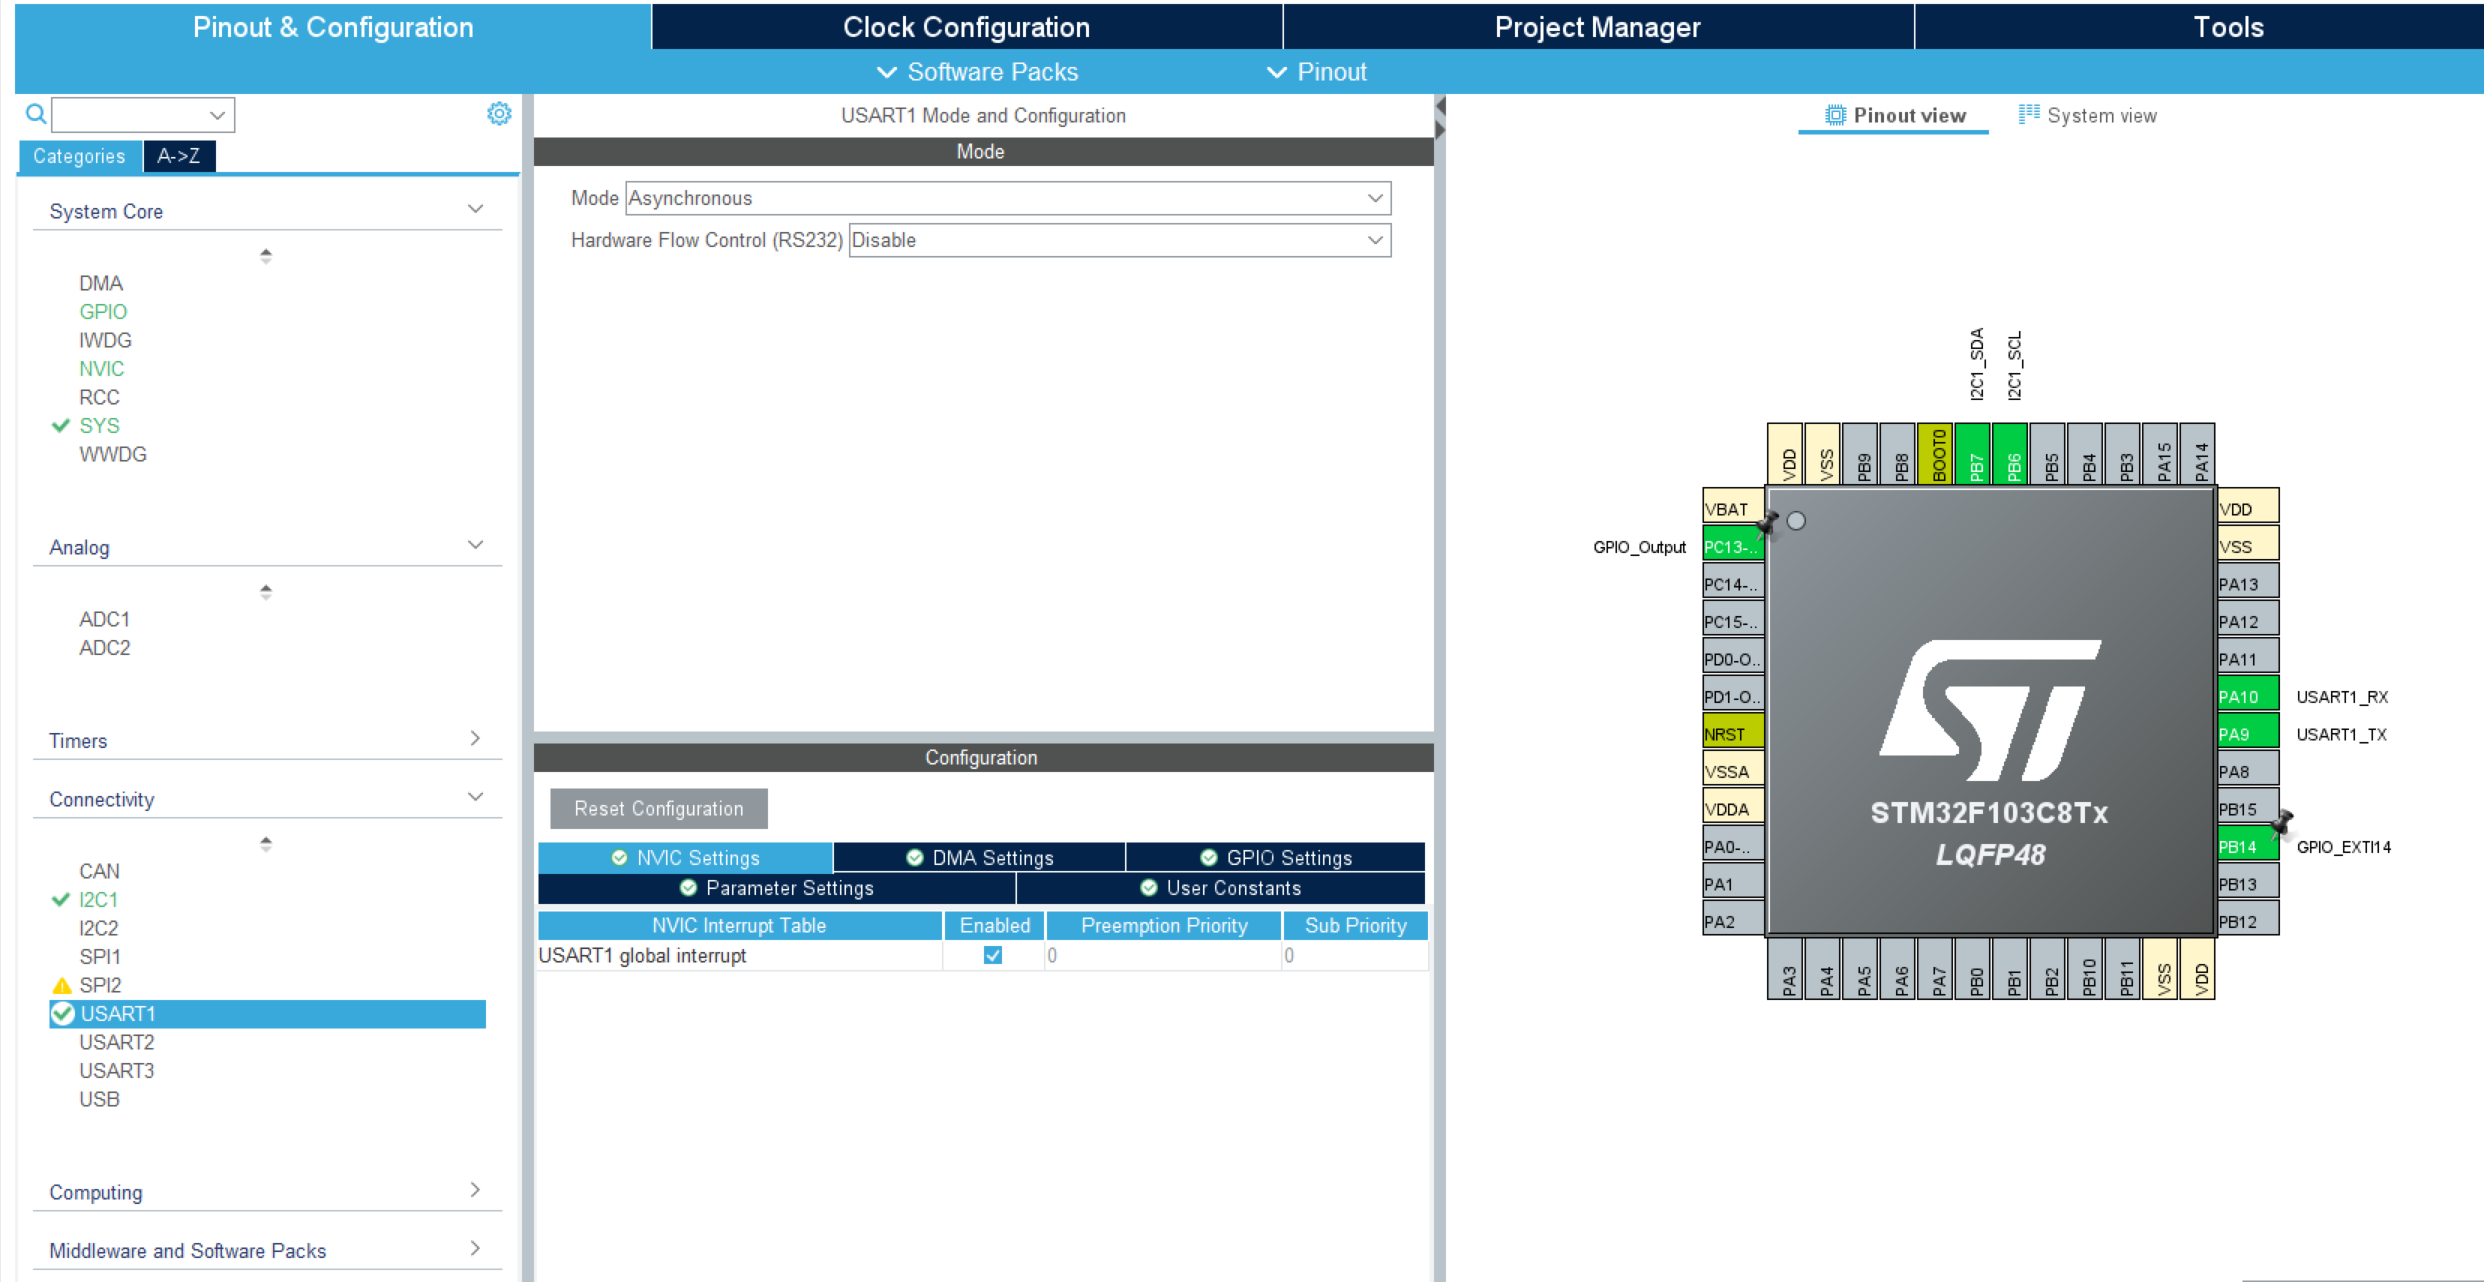Open the settings gear icon
This screenshot has height=1282, width=2484.
499,114
